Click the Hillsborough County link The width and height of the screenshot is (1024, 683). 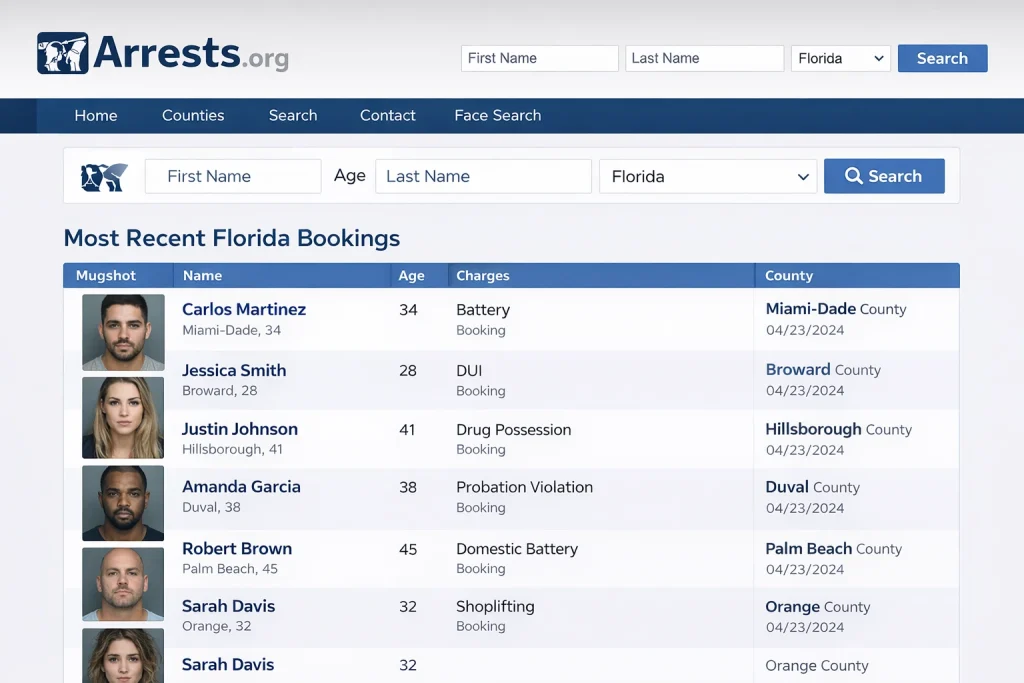(x=839, y=429)
